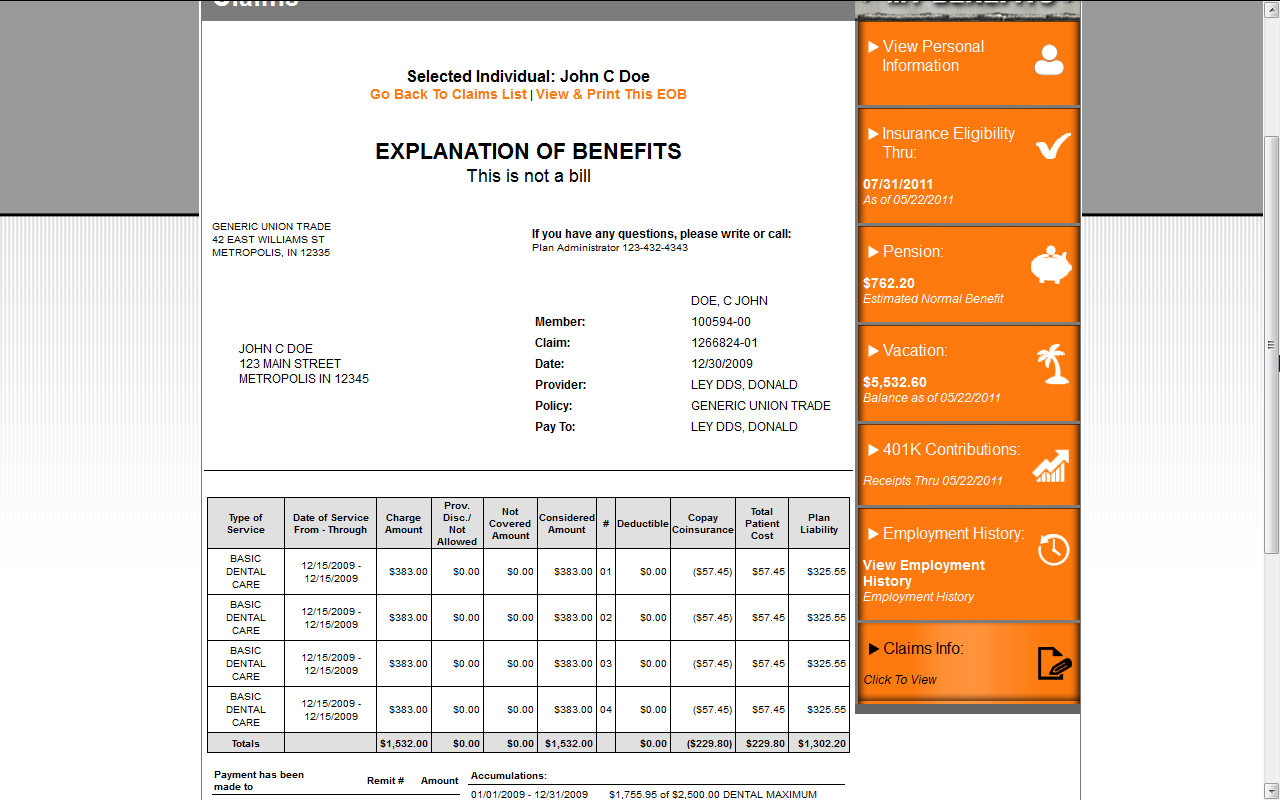Click the Date of Service column header
The height and width of the screenshot is (800, 1280).
[x=331, y=524]
